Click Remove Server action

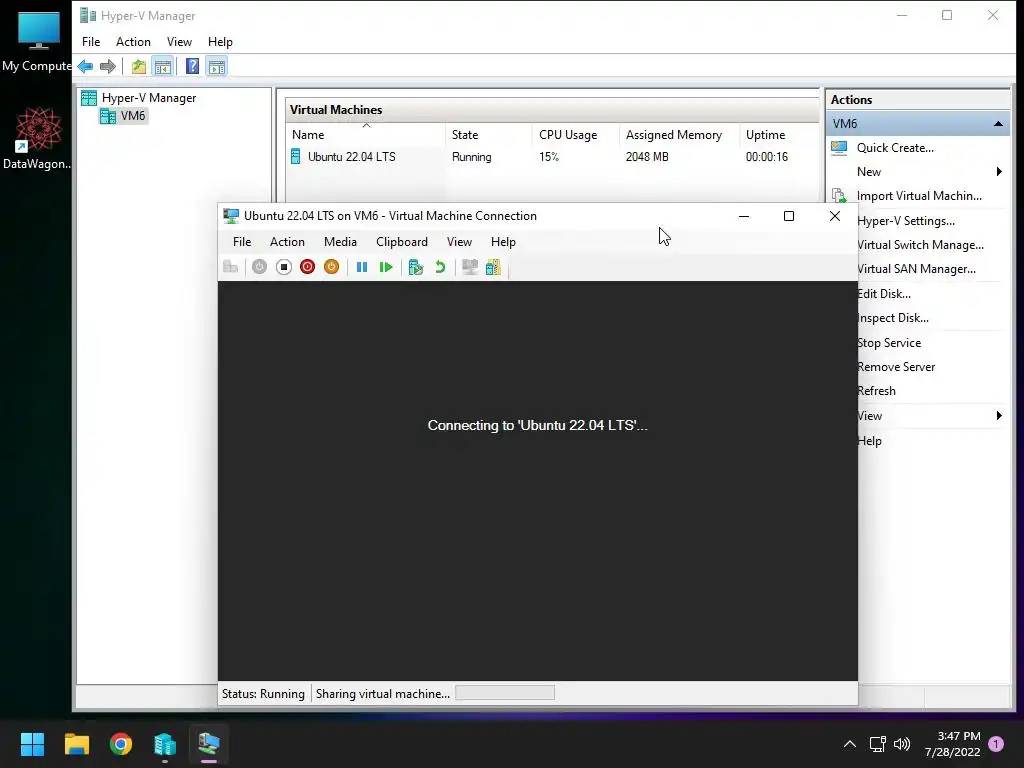pyautogui.click(x=896, y=367)
